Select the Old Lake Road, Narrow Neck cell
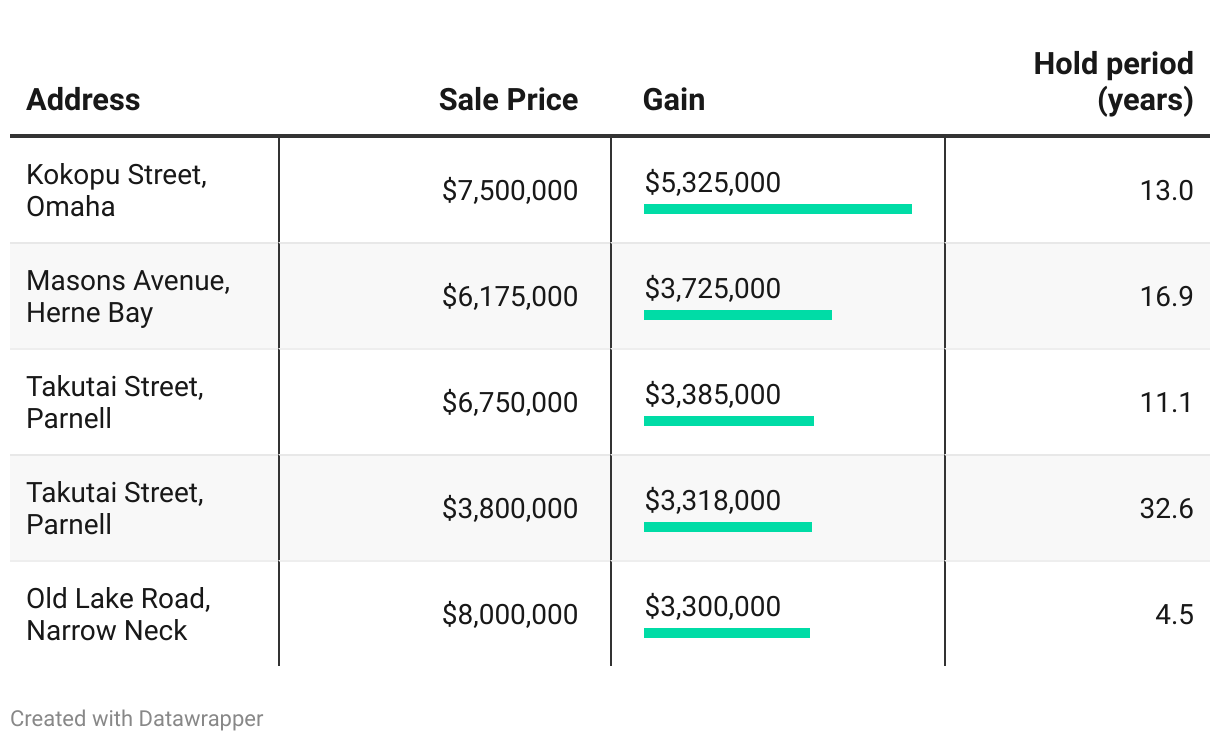Image resolution: width=1220 pixels, height=742 pixels. [118, 614]
